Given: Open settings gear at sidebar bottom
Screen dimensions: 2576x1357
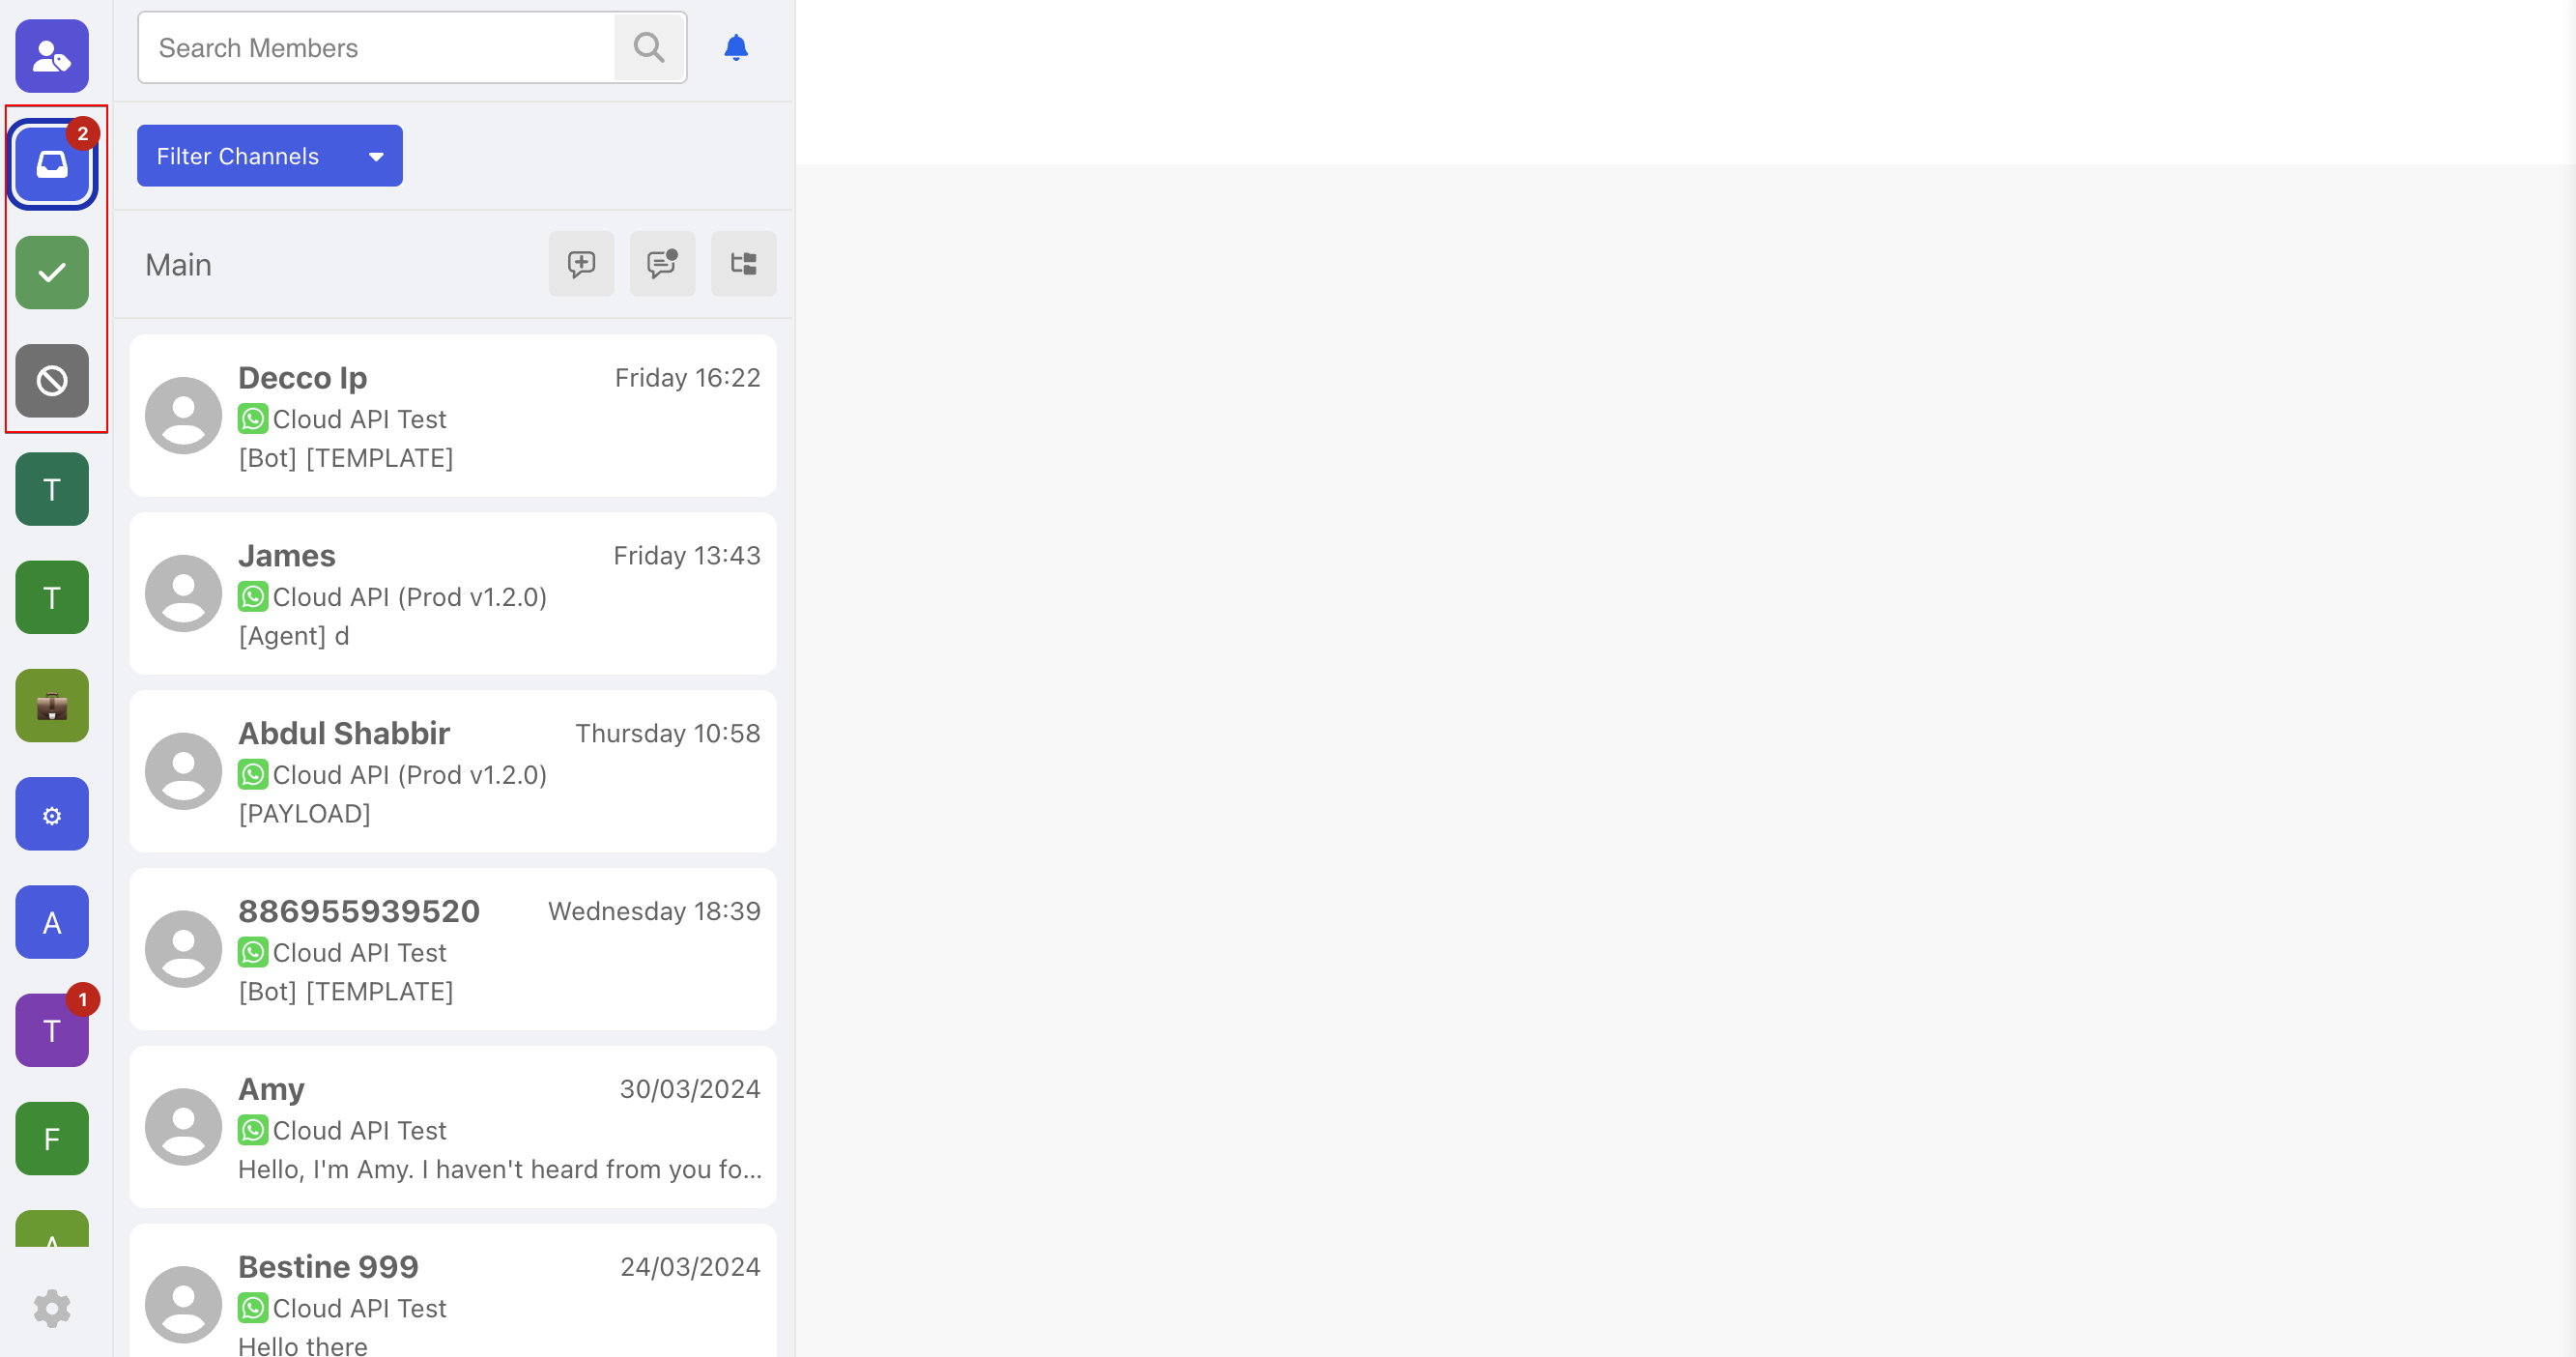Looking at the screenshot, I should click(52, 1308).
